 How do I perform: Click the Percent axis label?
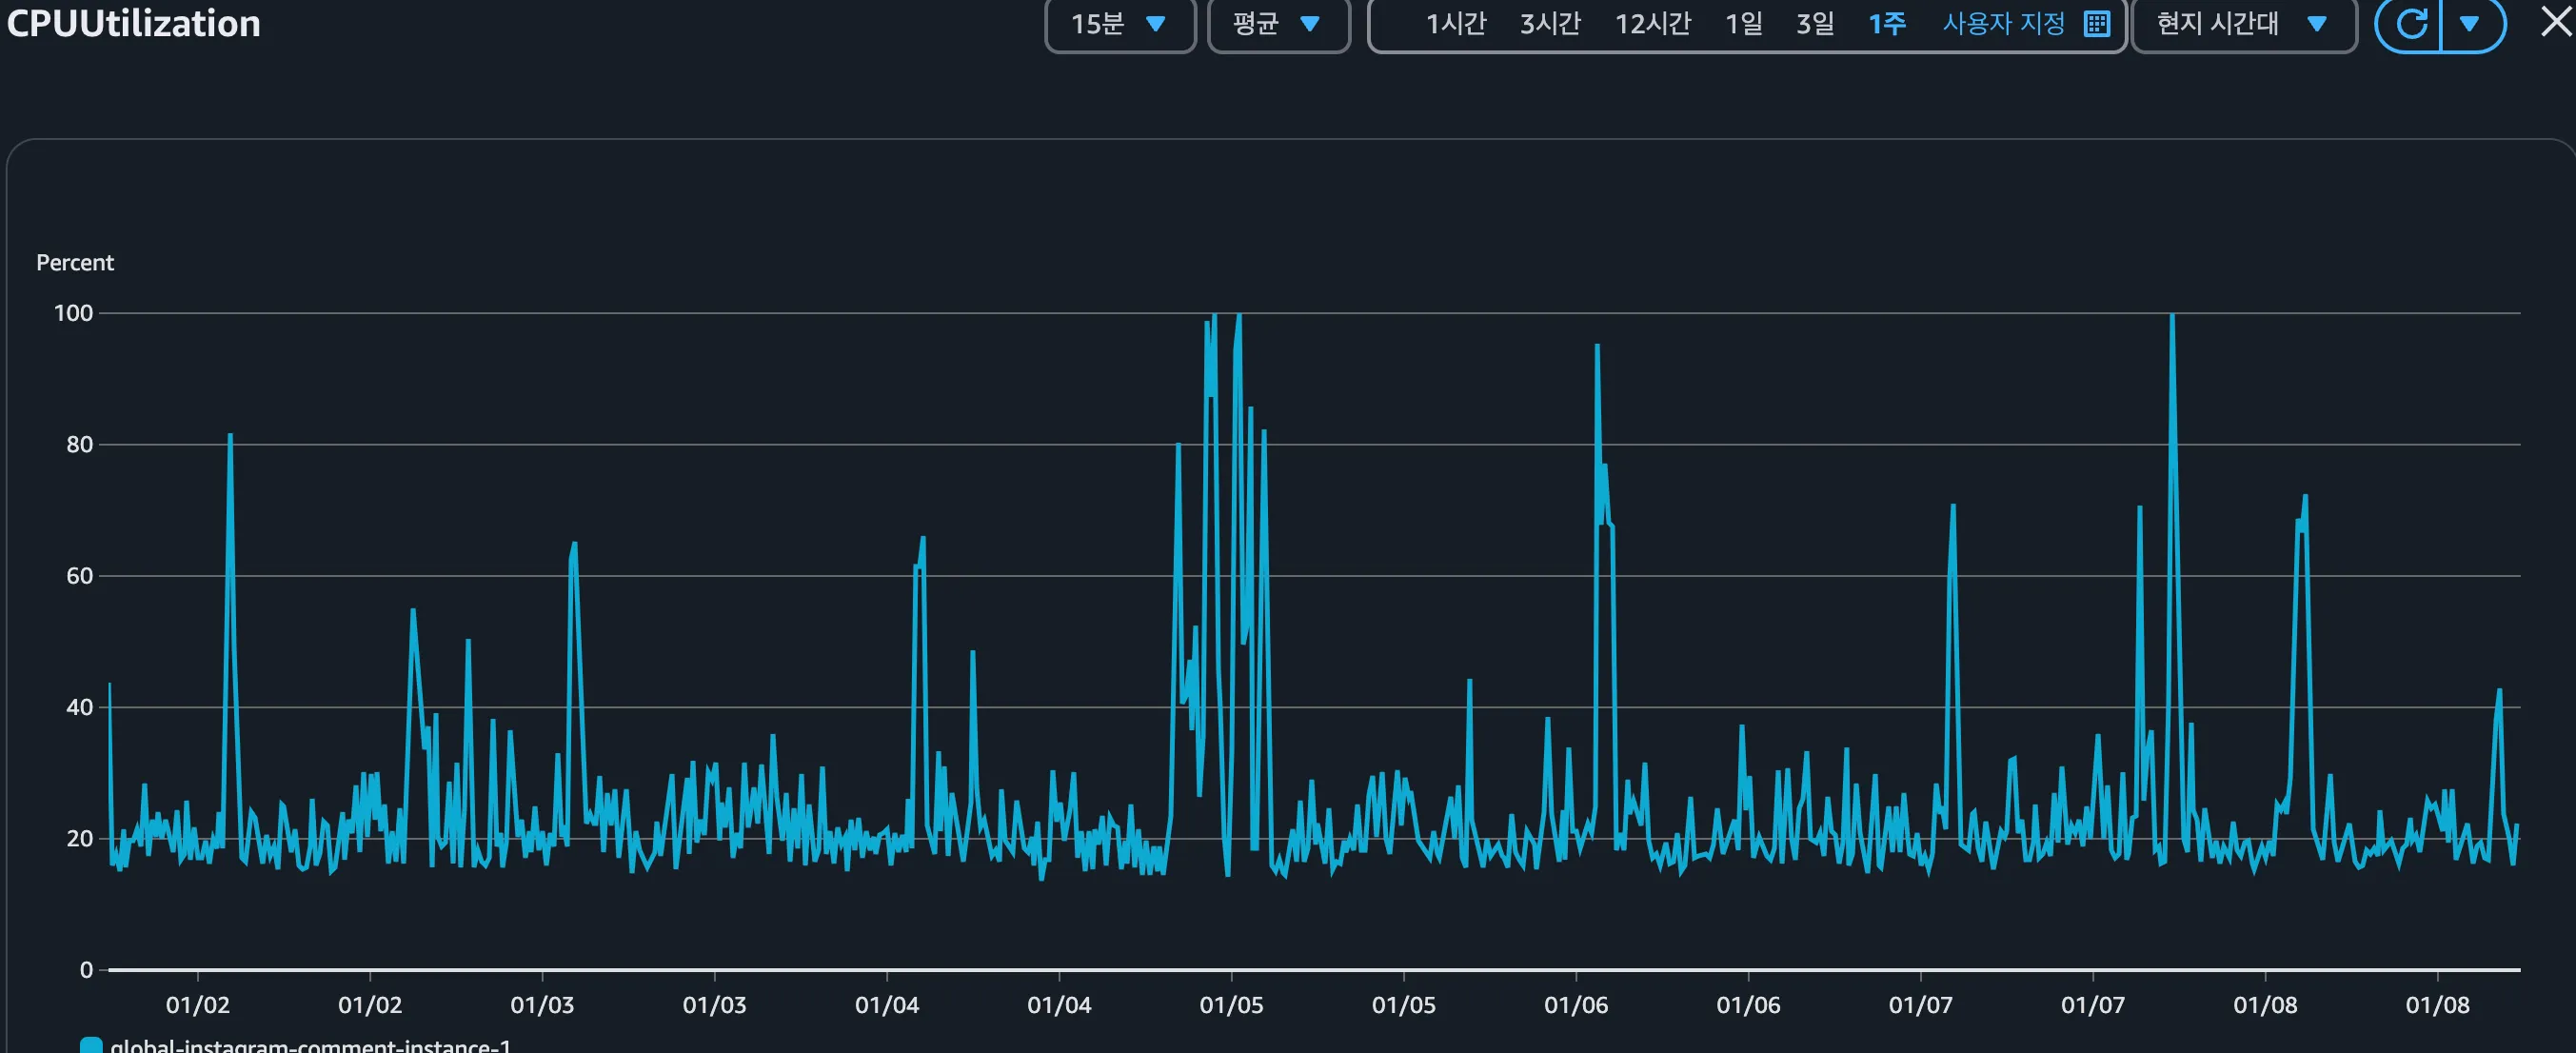(x=75, y=262)
